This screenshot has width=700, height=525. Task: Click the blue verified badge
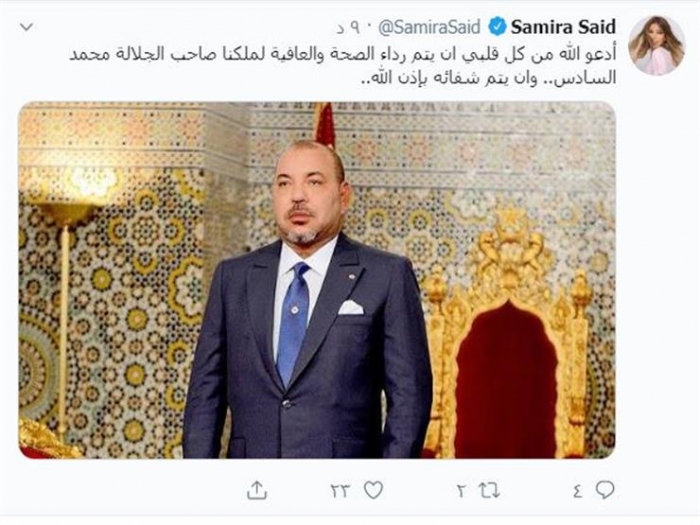tap(497, 27)
